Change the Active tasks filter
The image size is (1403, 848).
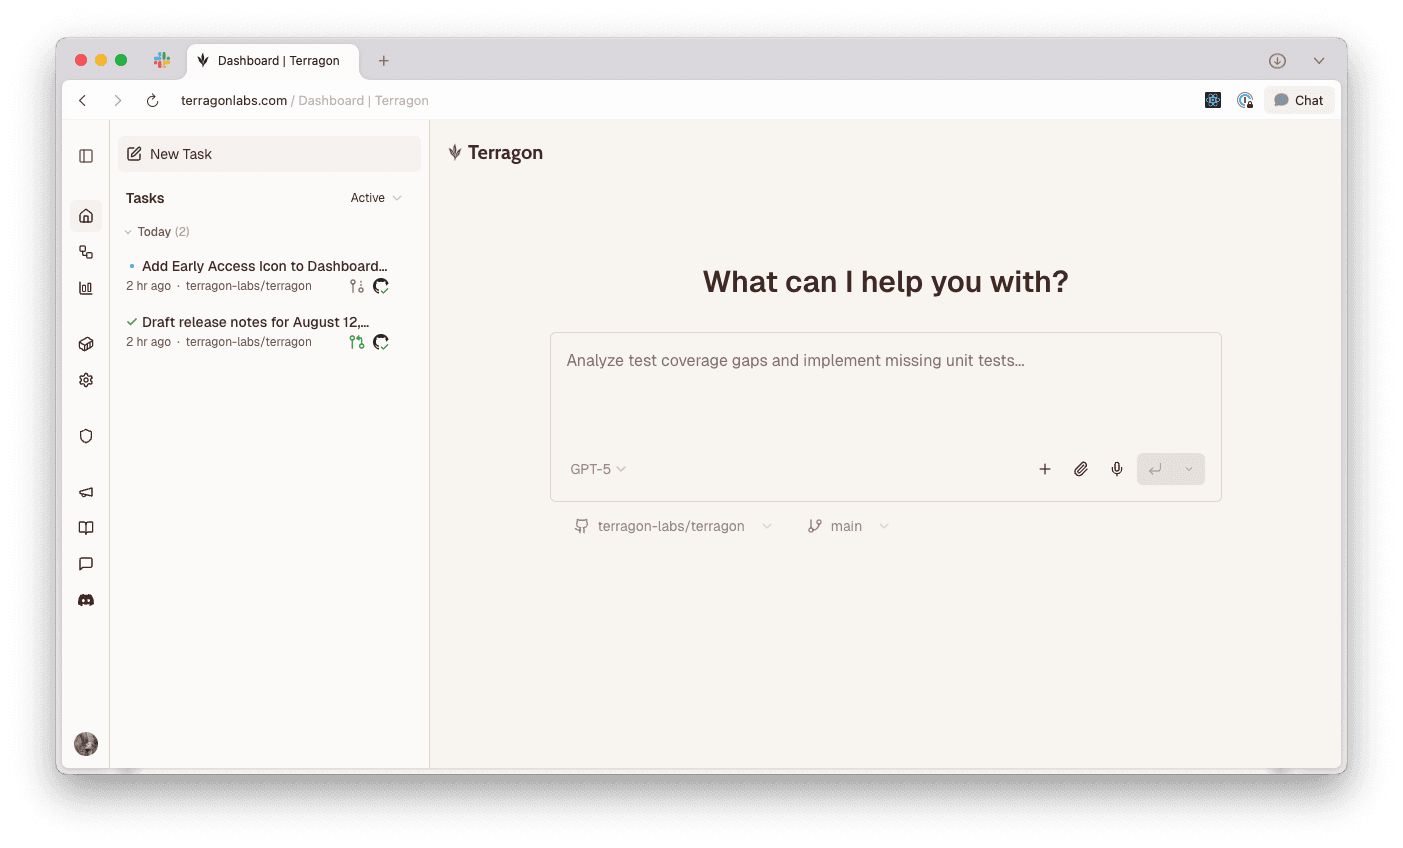click(375, 198)
